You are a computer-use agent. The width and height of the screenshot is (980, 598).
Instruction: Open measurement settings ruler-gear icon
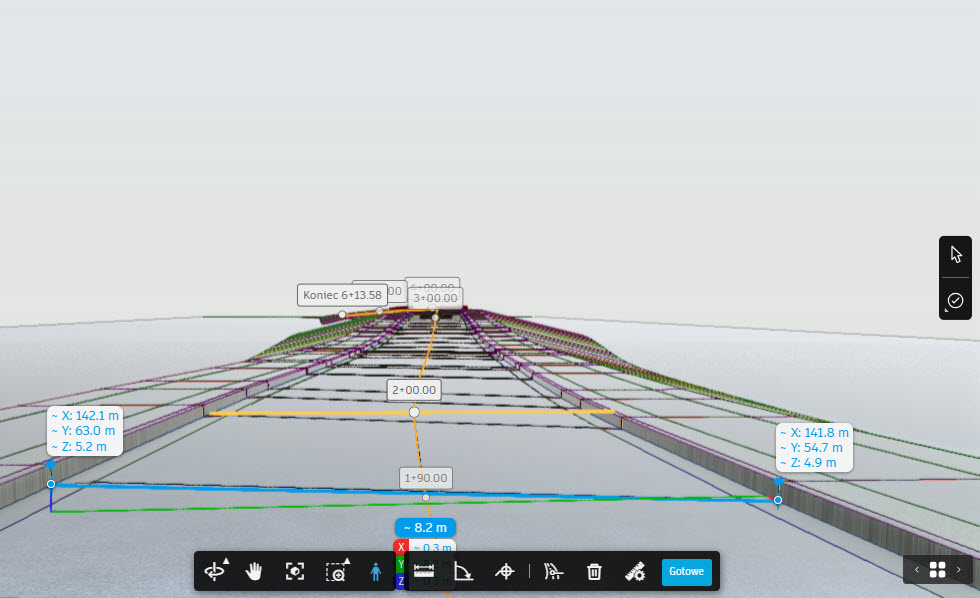[634, 572]
